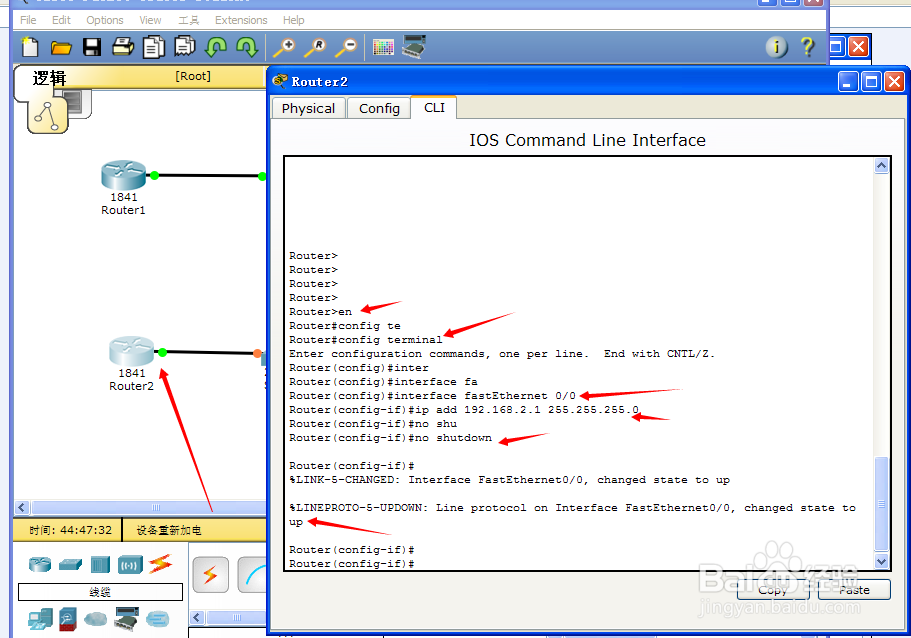Image resolution: width=911 pixels, height=638 pixels.
Task: Click the CLI scrollbar down arrow
Action: tap(881, 561)
